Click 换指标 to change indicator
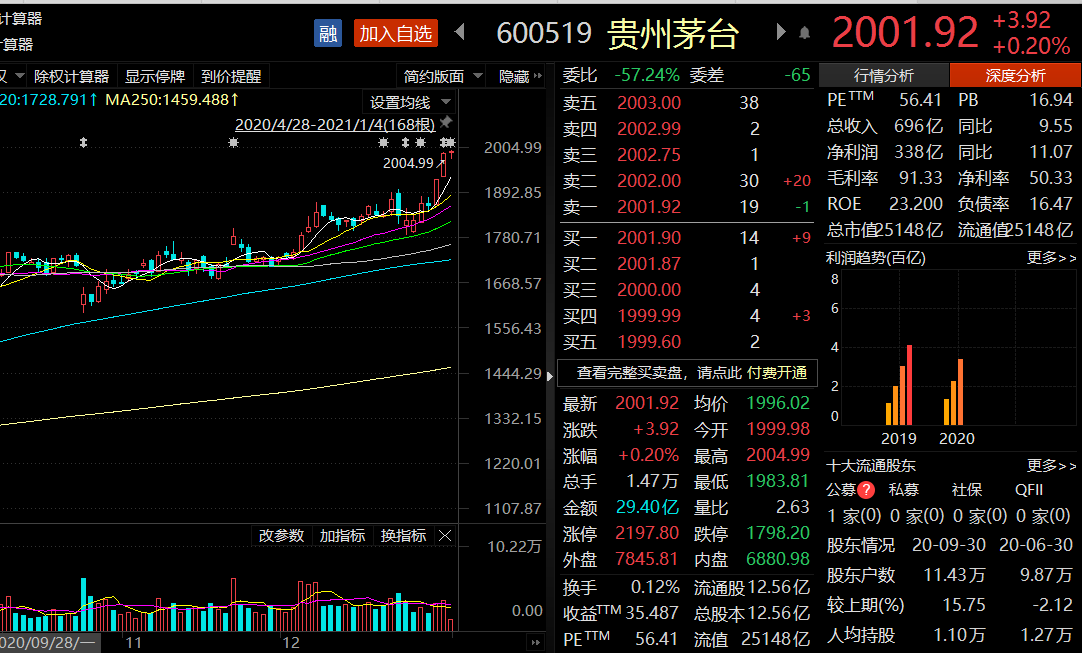 click(x=403, y=536)
